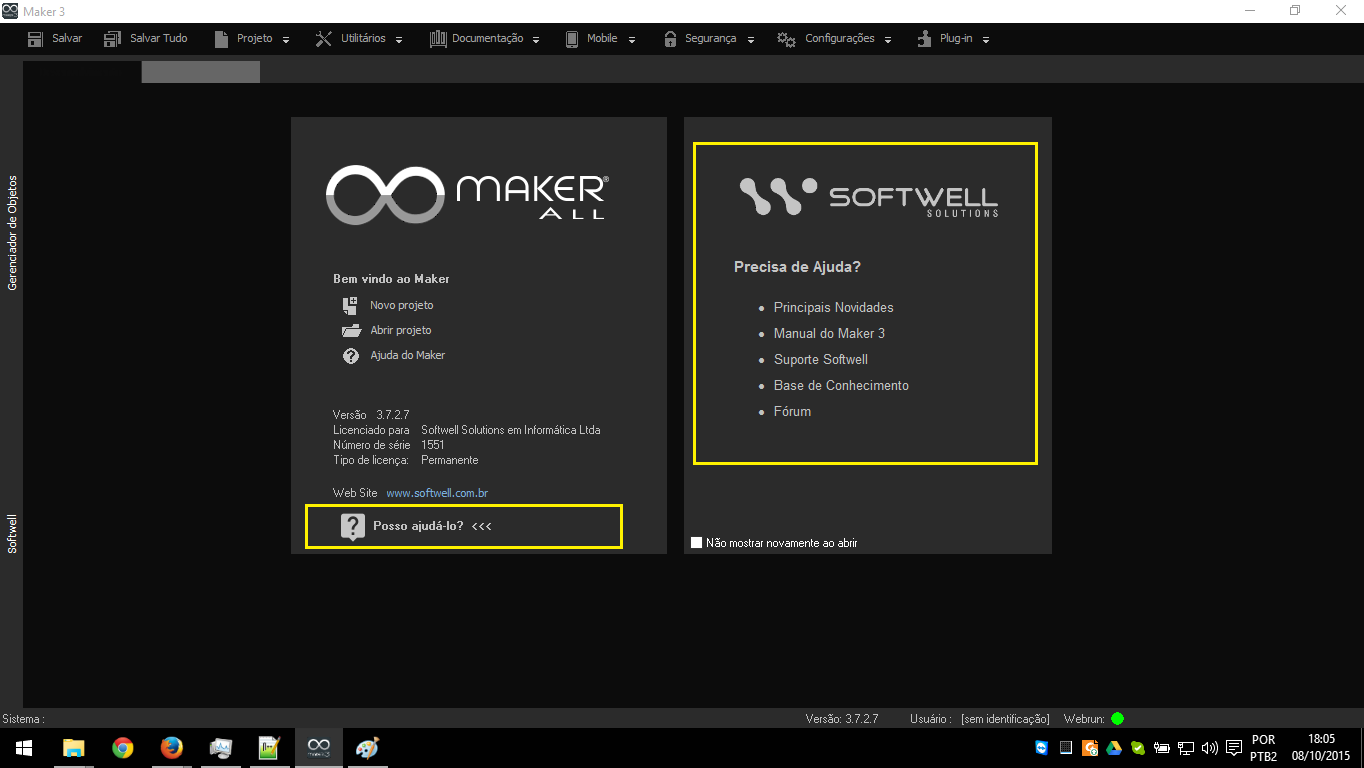The image size is (1364, 768).
Task: Click the network connection tray icon
Action: click(1186, 748)
